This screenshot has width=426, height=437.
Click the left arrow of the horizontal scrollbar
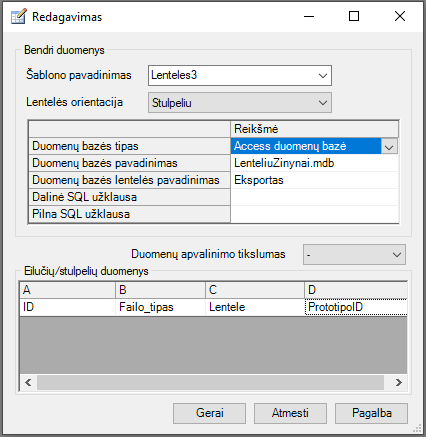click(x=28, y=382)
